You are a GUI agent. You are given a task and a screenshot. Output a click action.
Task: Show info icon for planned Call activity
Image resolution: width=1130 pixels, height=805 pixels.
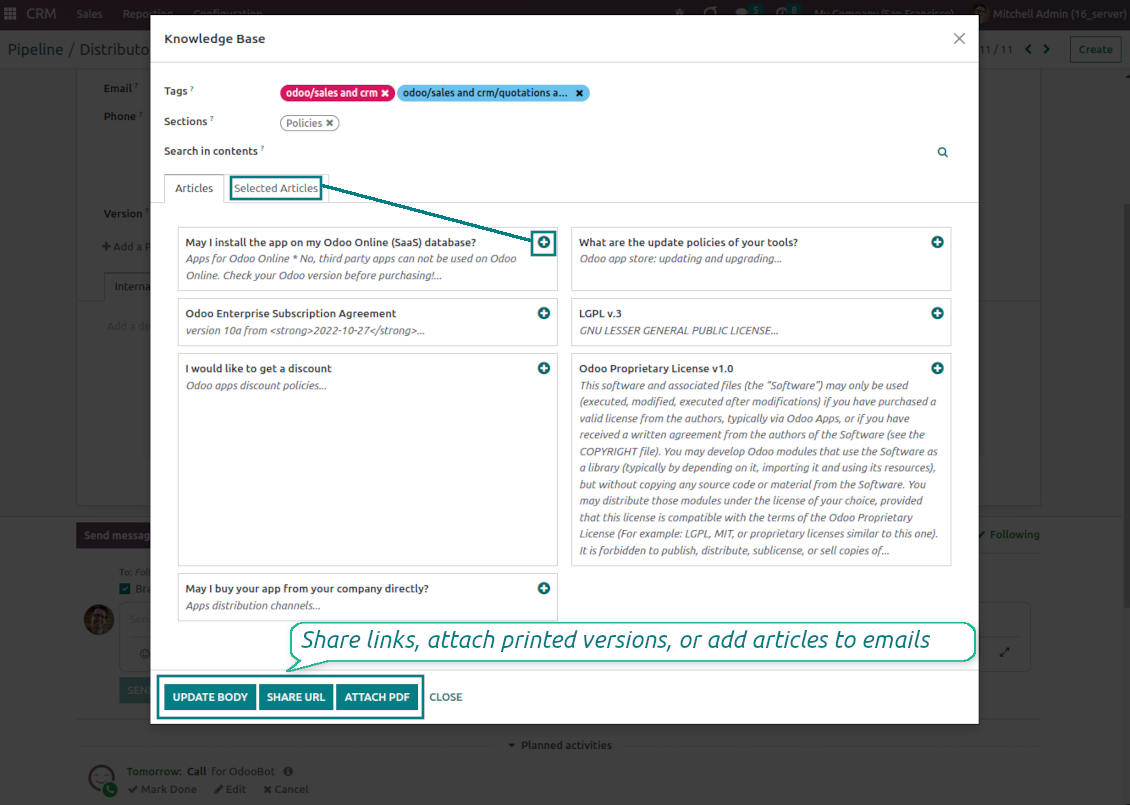pos(288,771)
